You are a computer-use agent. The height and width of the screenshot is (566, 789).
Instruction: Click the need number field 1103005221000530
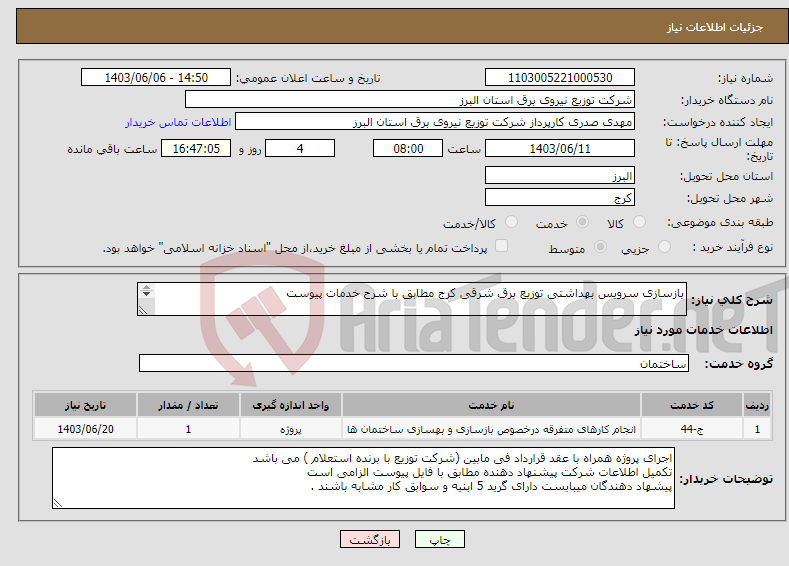coord(560,77)
